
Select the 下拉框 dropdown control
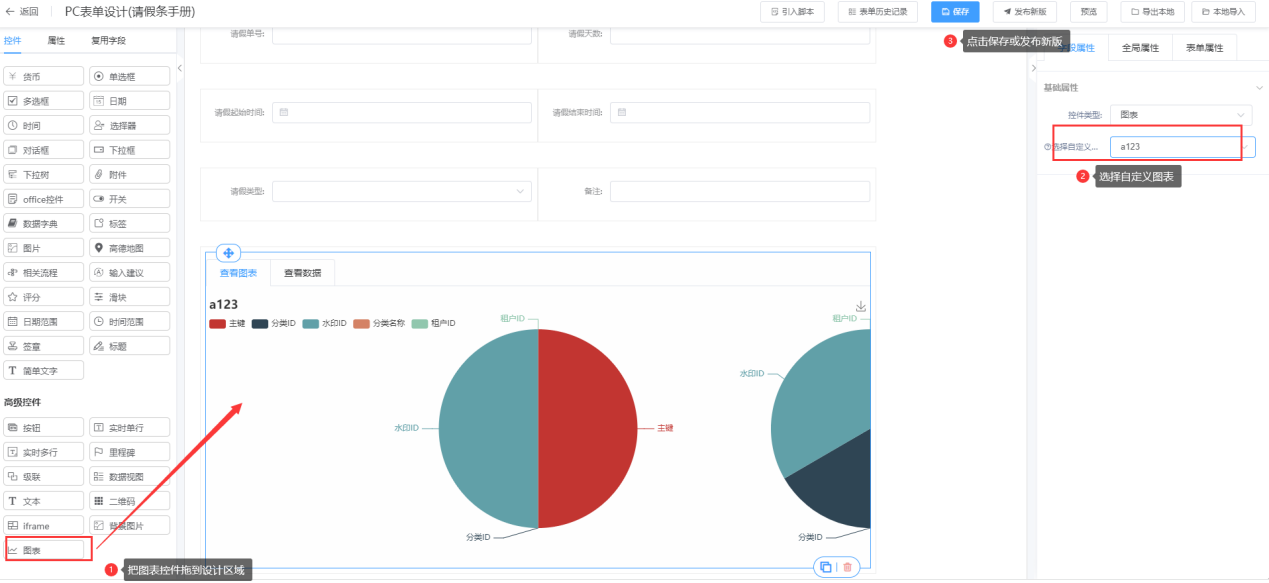click(129, 149)
